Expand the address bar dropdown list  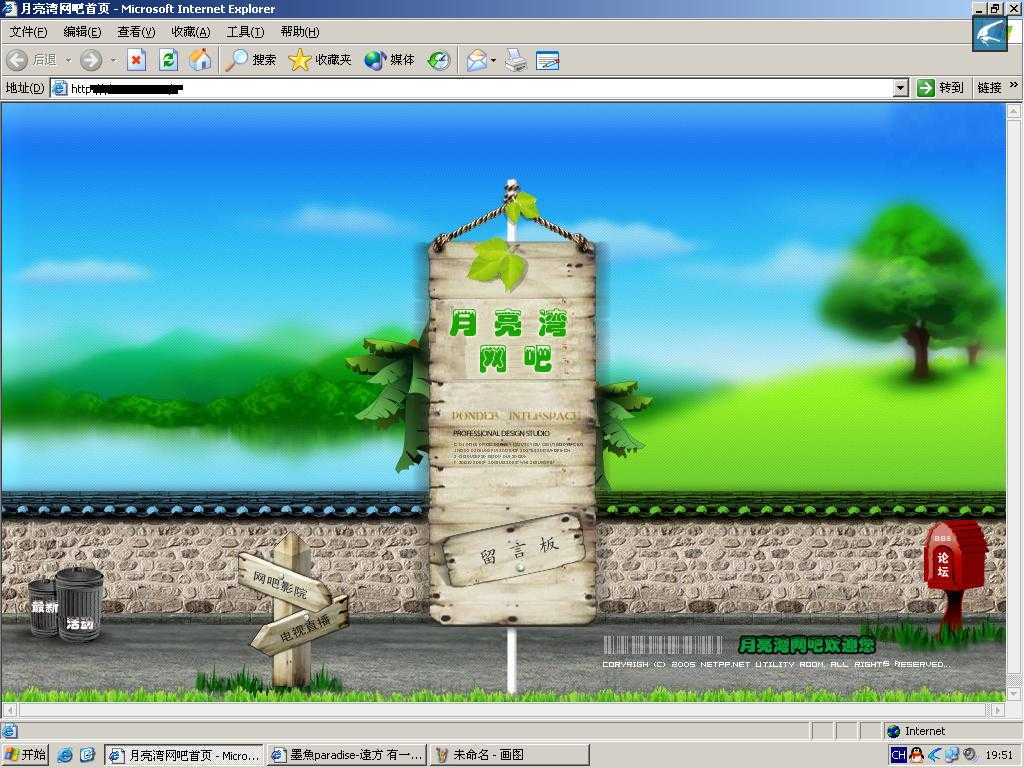point(900,88)
